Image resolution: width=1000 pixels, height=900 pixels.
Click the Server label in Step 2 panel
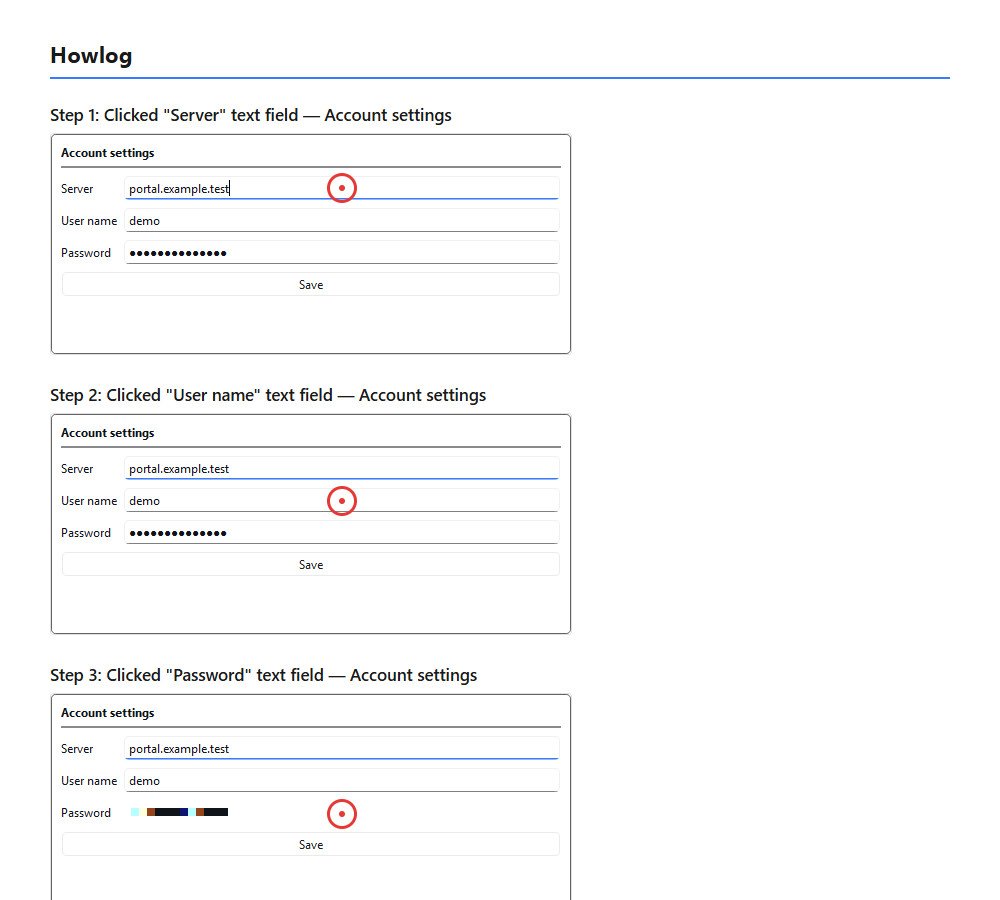click(x=77, y=469)
